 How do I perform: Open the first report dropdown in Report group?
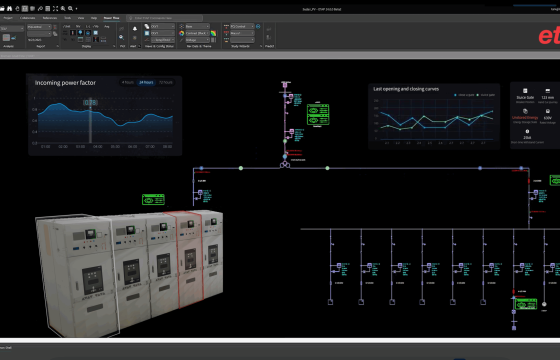pyautogui.click(x=39, y=27)
